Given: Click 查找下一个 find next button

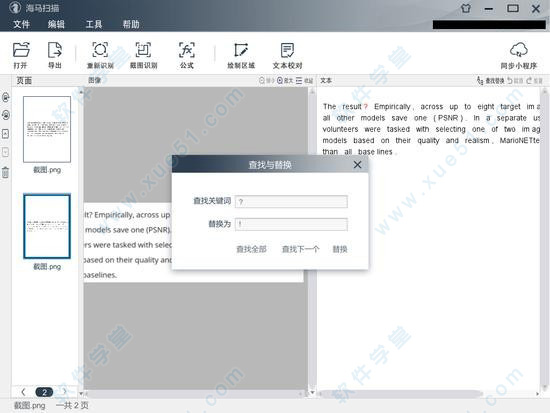Looking at the screenshot, I should [x=301, y=249].
